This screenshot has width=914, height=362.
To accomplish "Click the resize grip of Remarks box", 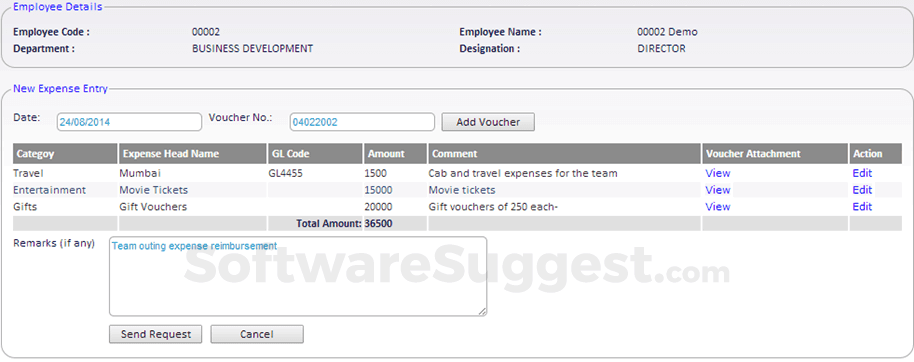I will click(482, 312).
